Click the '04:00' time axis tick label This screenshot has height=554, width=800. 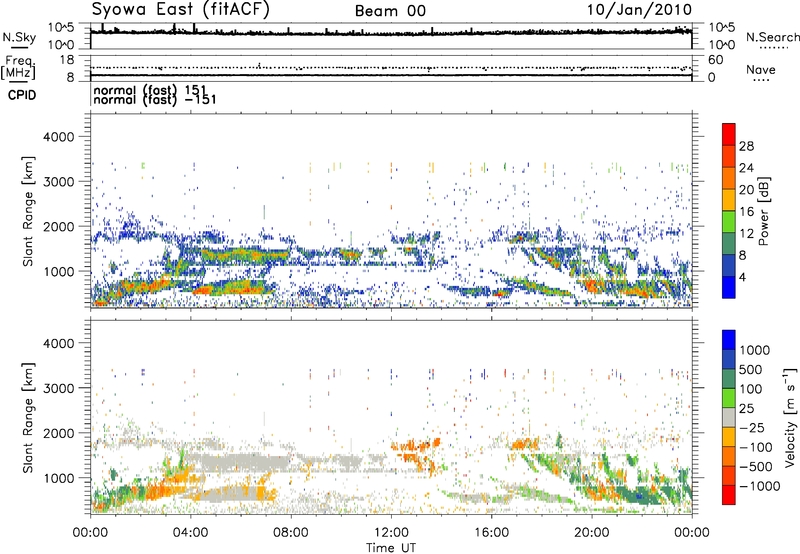click(x=191, y=533)
